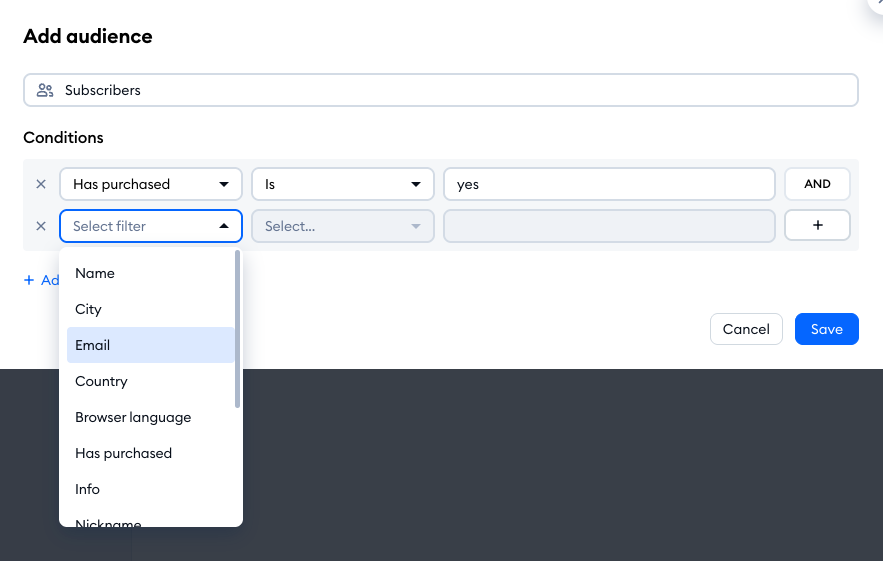Click the plus button on second row
This screenshot has width=883, height=561.
point(817,226)
